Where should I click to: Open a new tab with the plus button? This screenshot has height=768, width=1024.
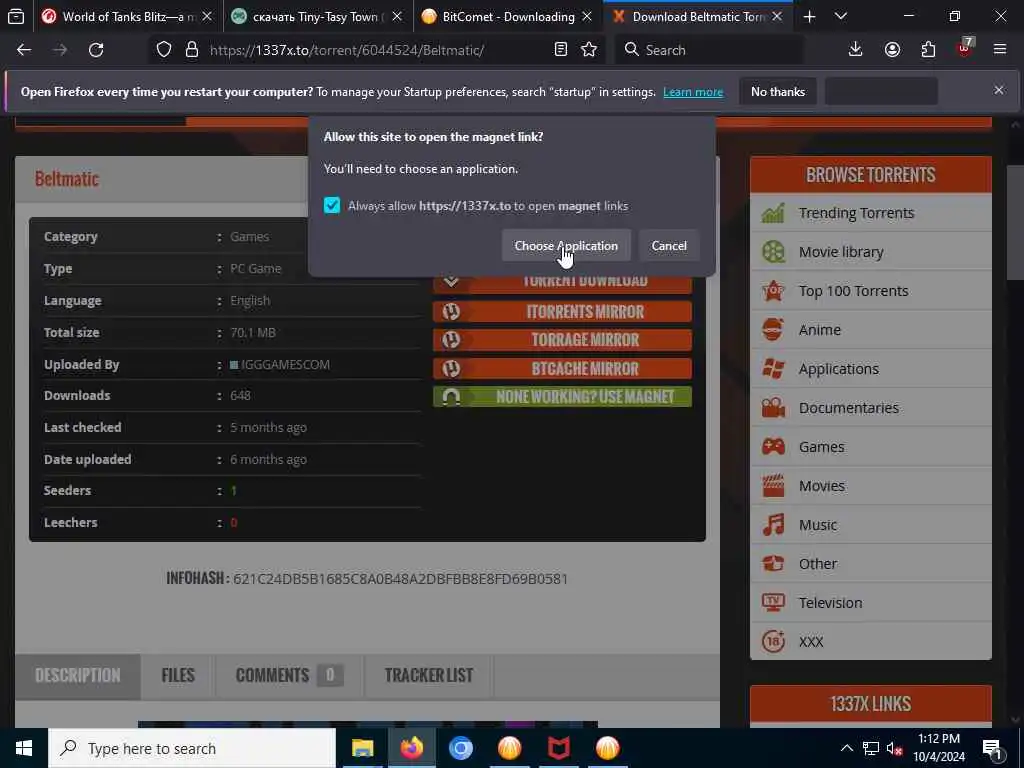[809, 16]
